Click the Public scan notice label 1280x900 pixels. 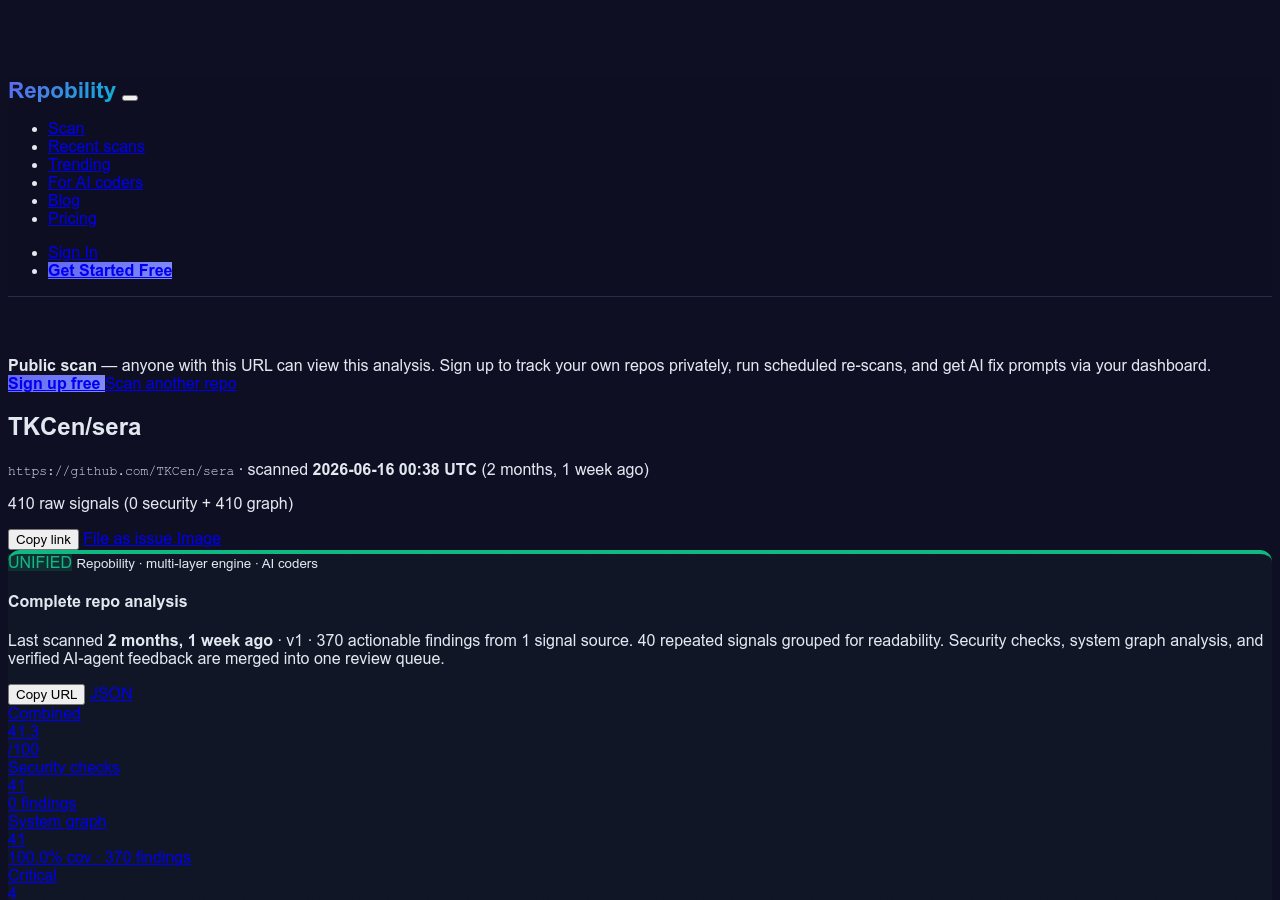click(52, 365)
